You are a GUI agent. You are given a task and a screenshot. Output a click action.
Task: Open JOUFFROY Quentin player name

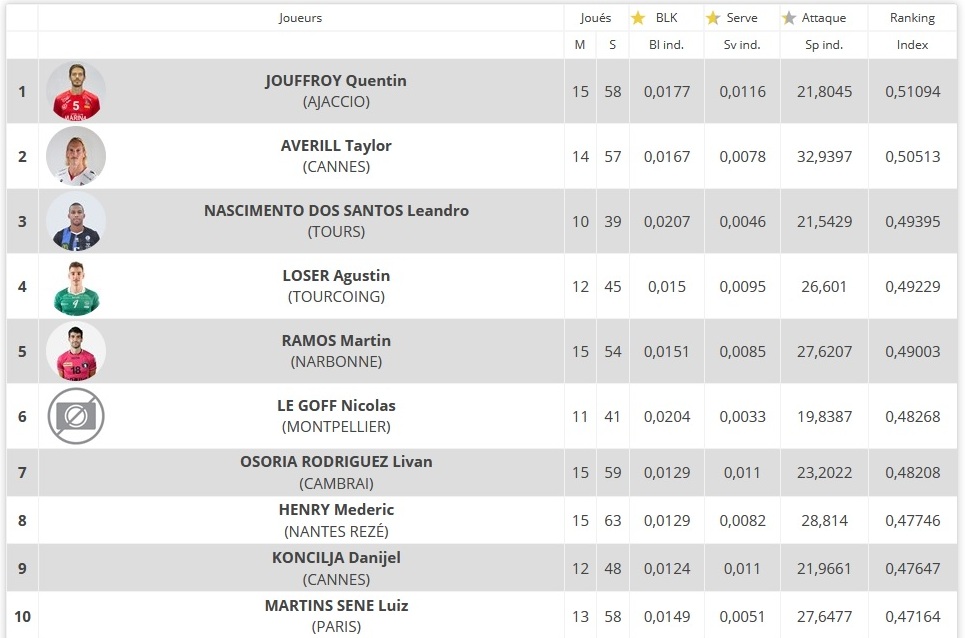[x=336, y=81]
